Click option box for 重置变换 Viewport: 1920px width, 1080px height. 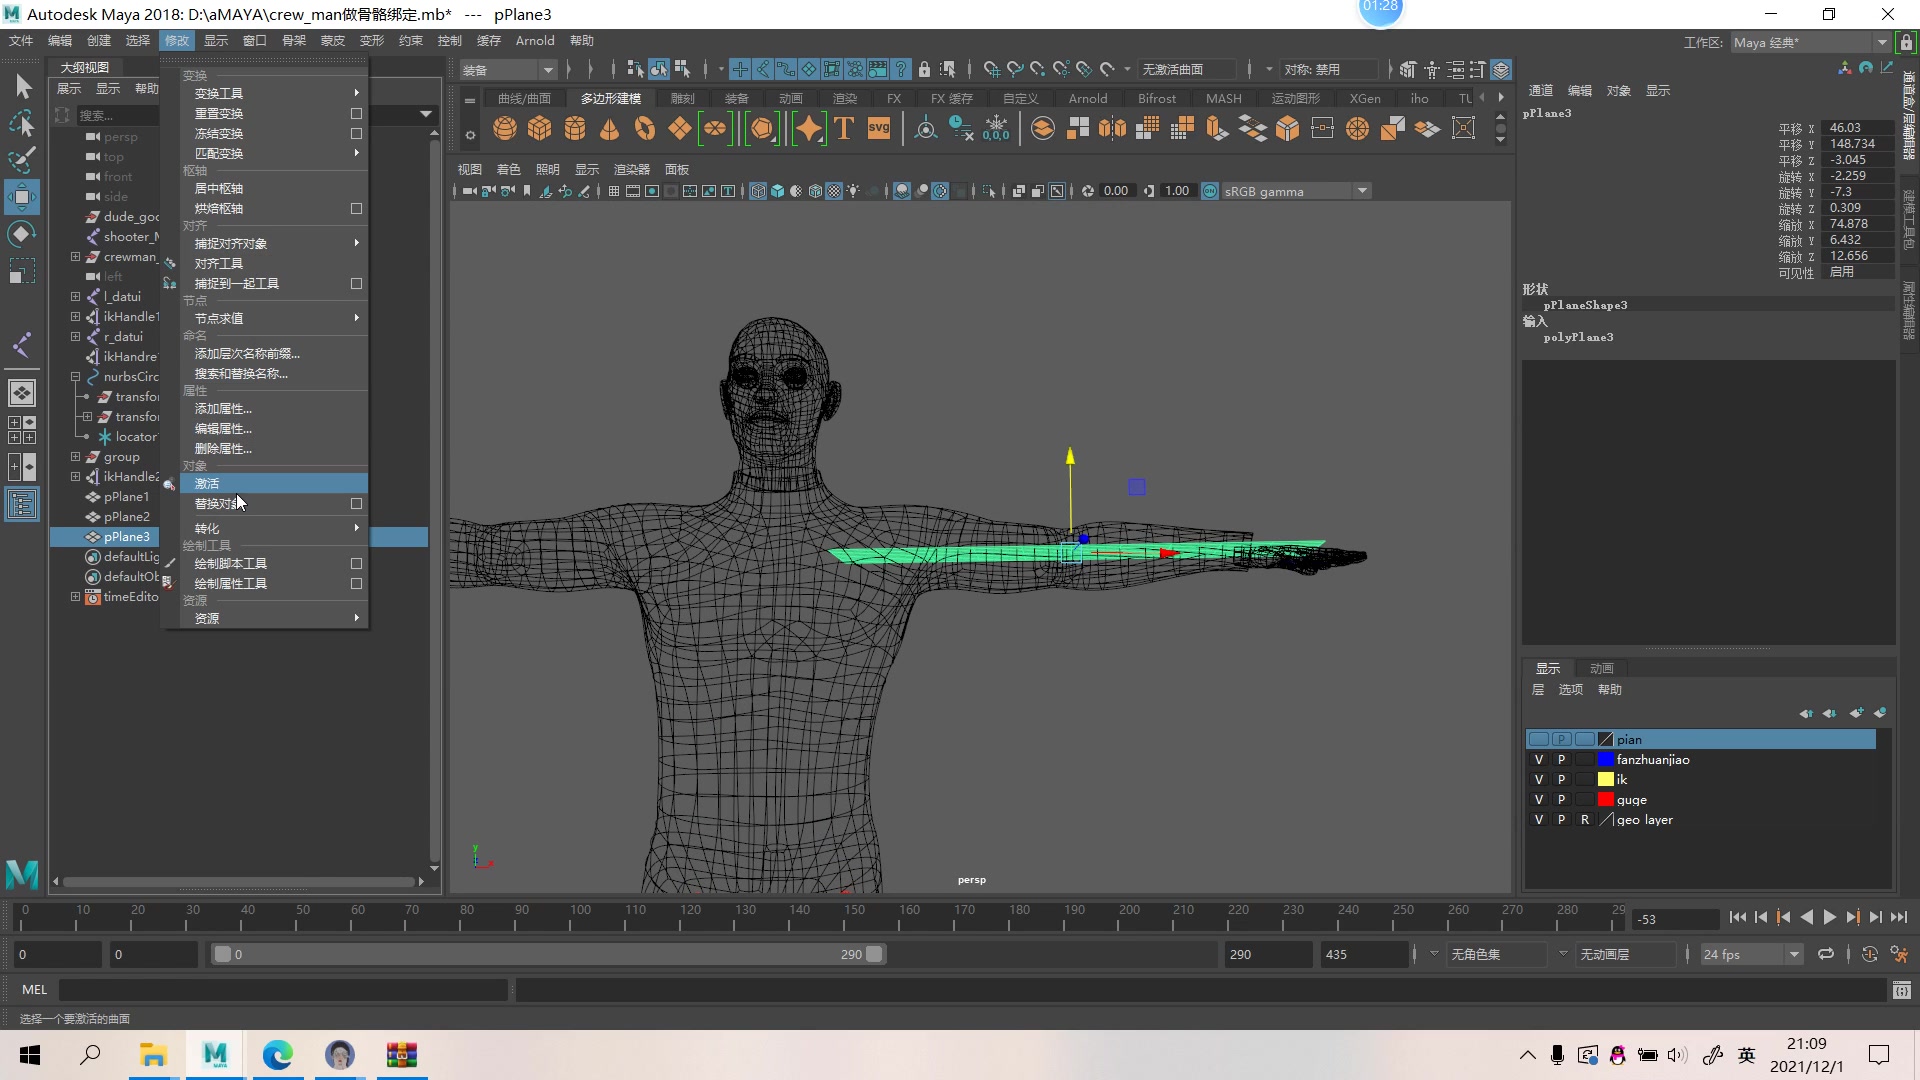tap(356, 113)
